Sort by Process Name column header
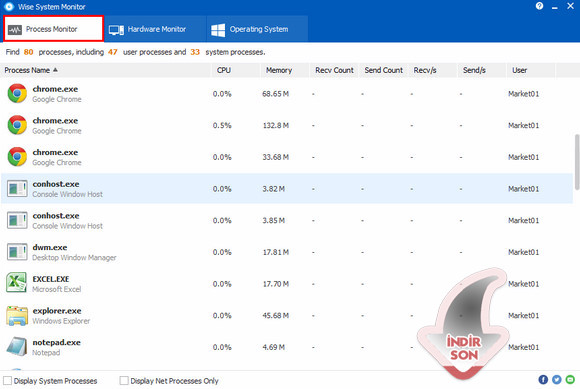This screenshot has height=389, width=580. [x=105, y=70]
